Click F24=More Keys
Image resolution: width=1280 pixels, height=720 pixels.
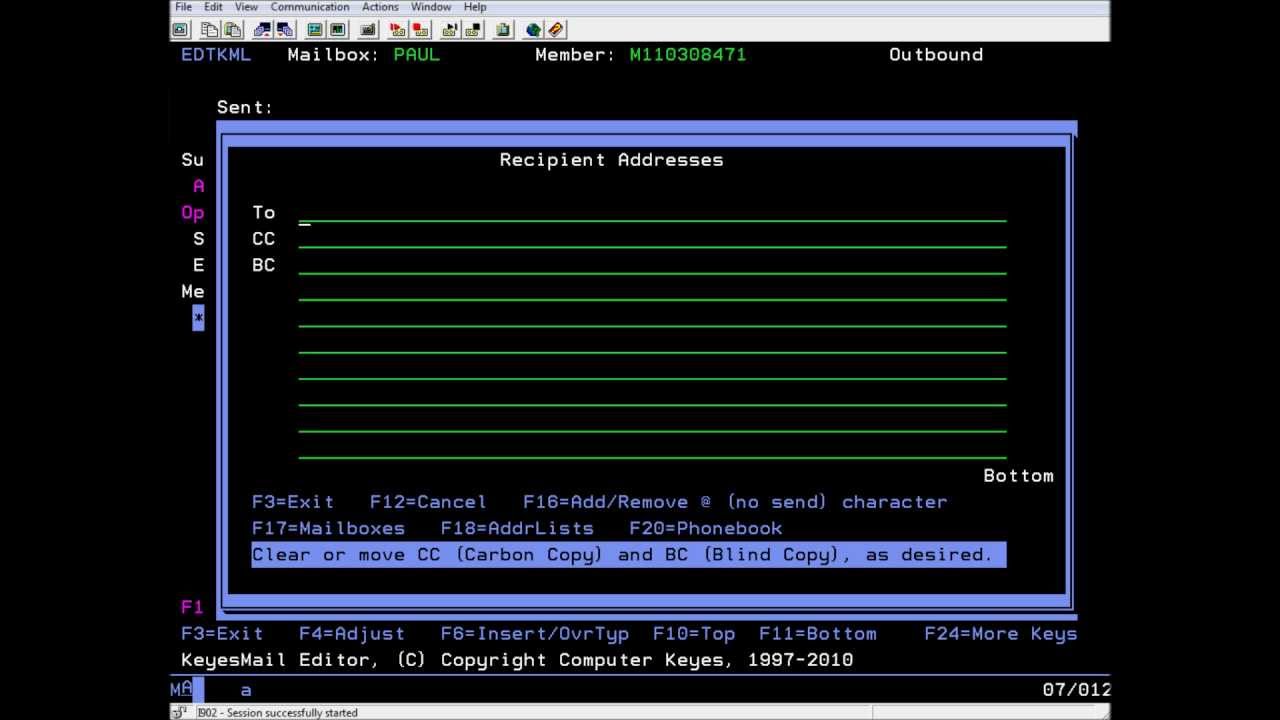tap(1001, 634)
